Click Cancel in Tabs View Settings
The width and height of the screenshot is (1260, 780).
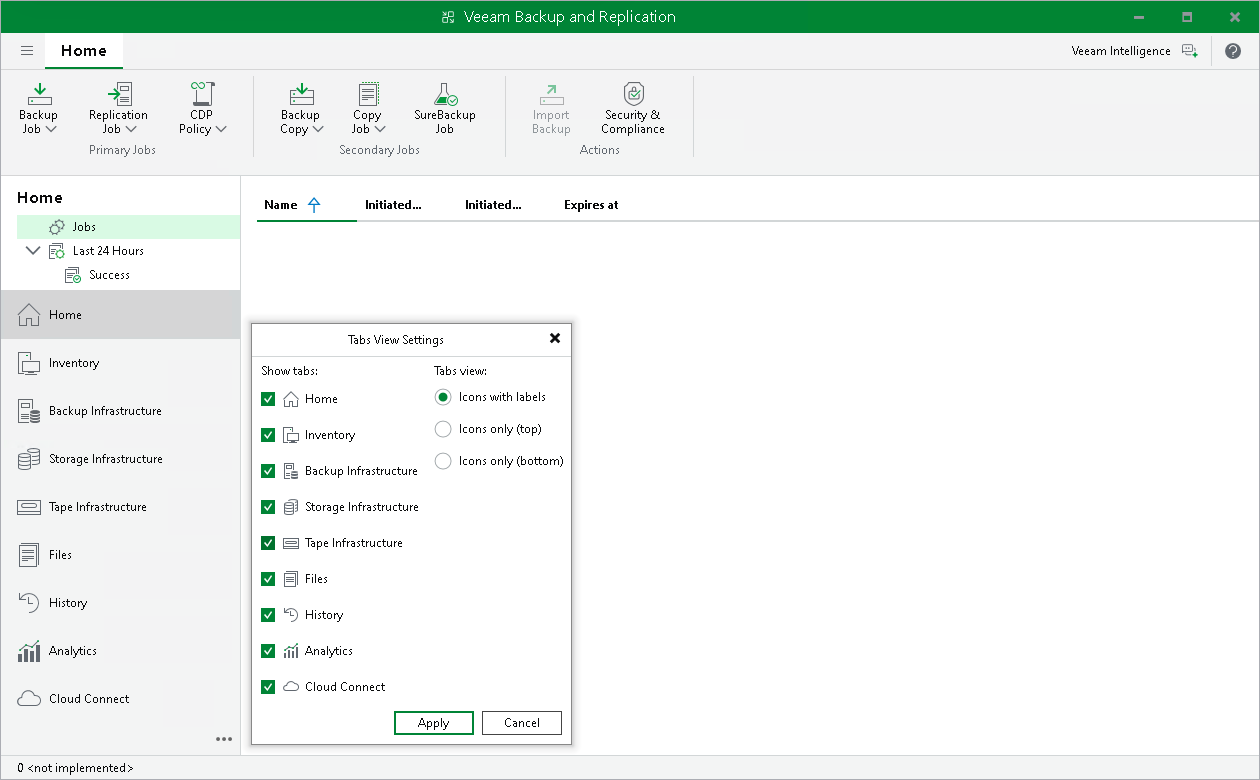[x=522, y=723]
